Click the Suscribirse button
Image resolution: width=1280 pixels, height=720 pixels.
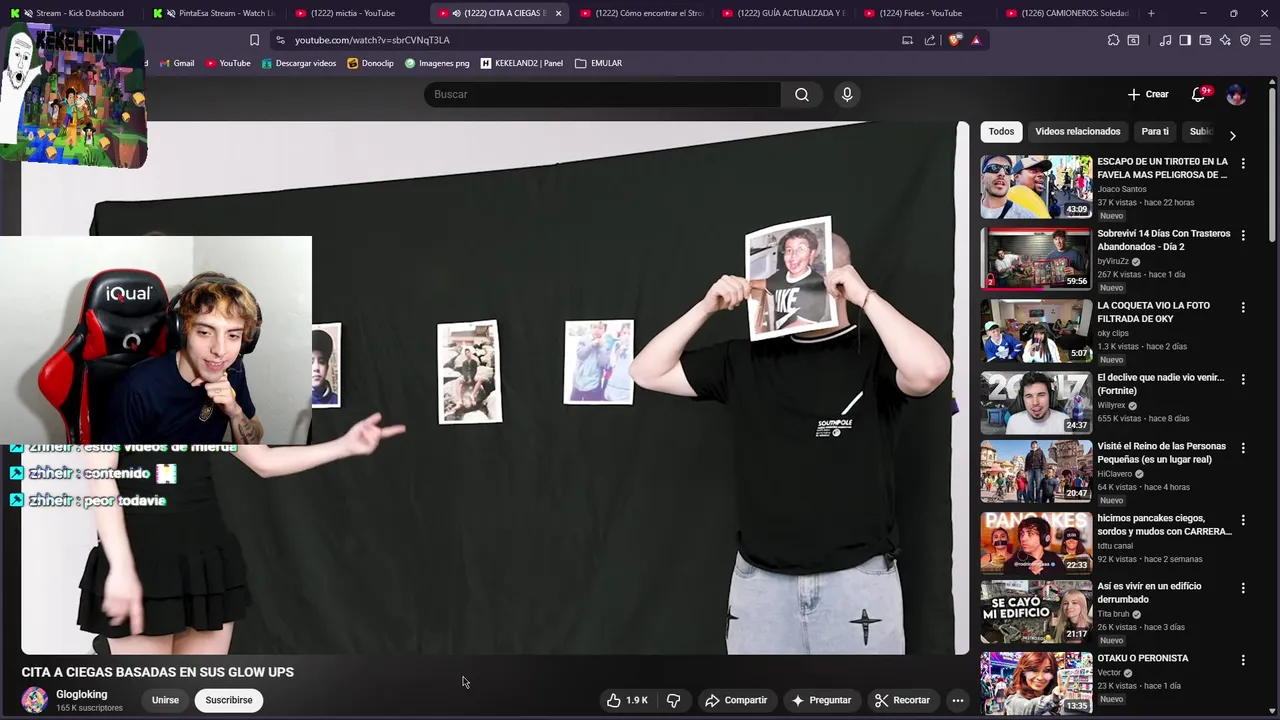(x=229, y=700)
